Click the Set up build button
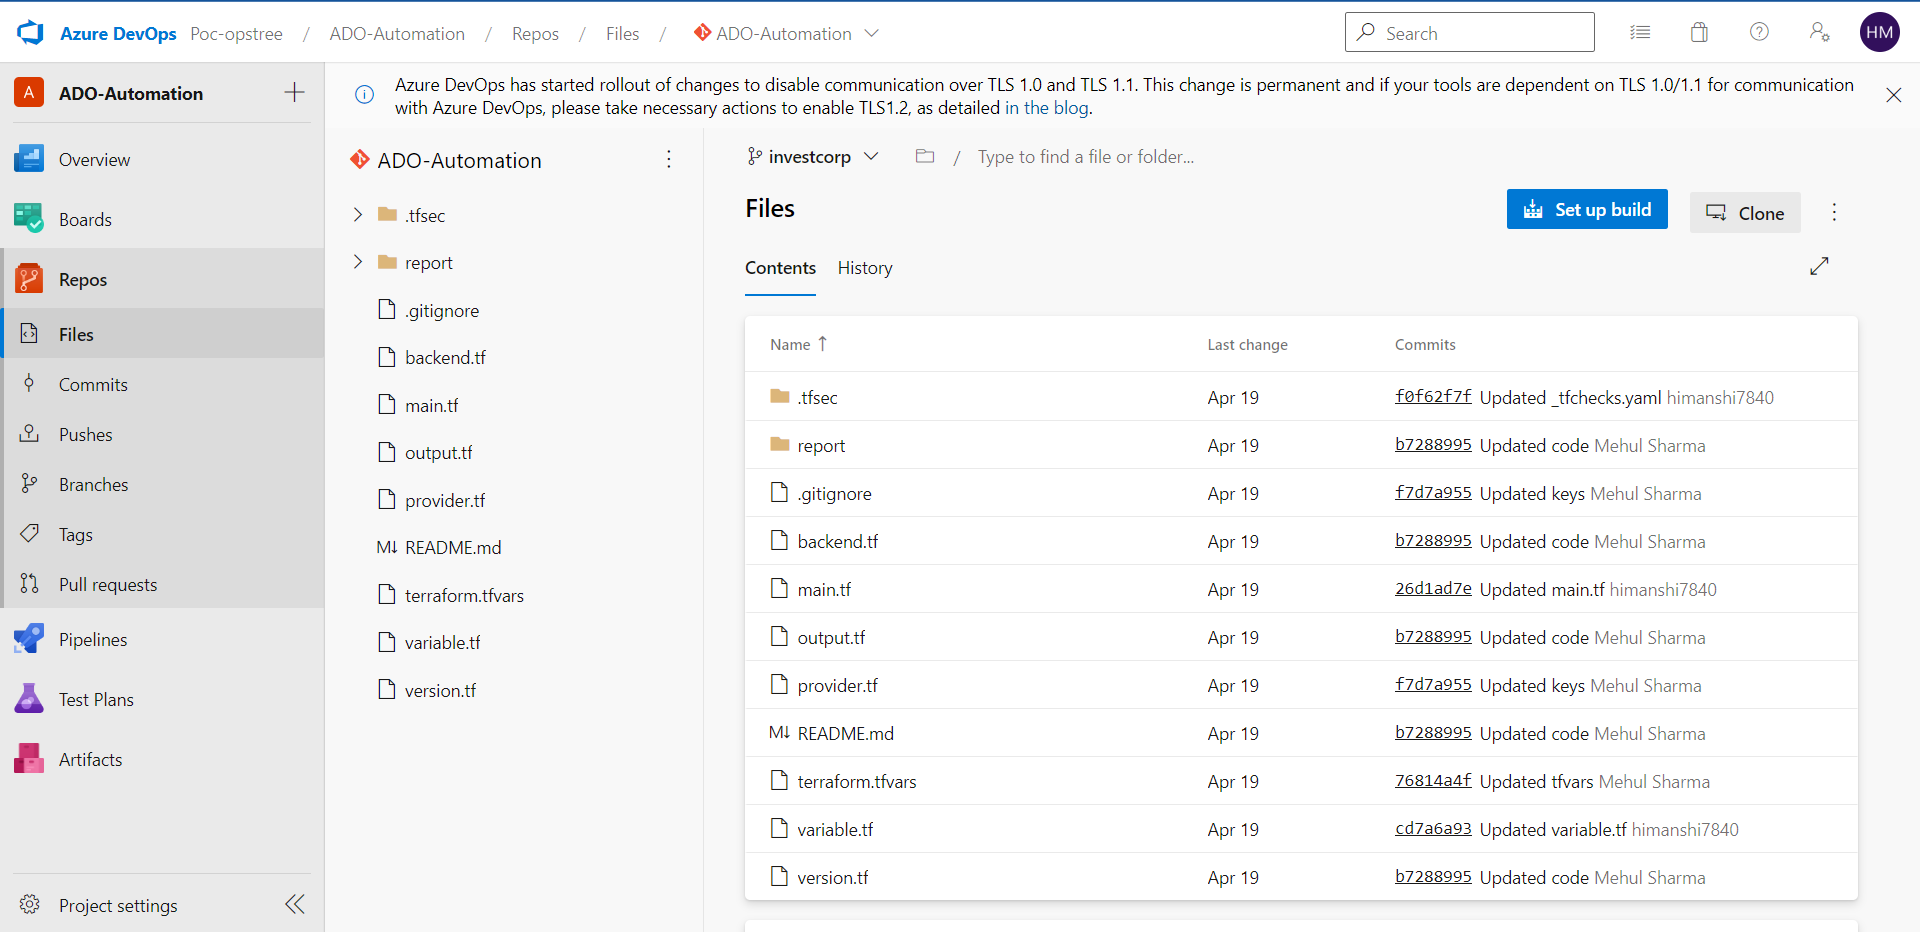 pos(1587,209)
